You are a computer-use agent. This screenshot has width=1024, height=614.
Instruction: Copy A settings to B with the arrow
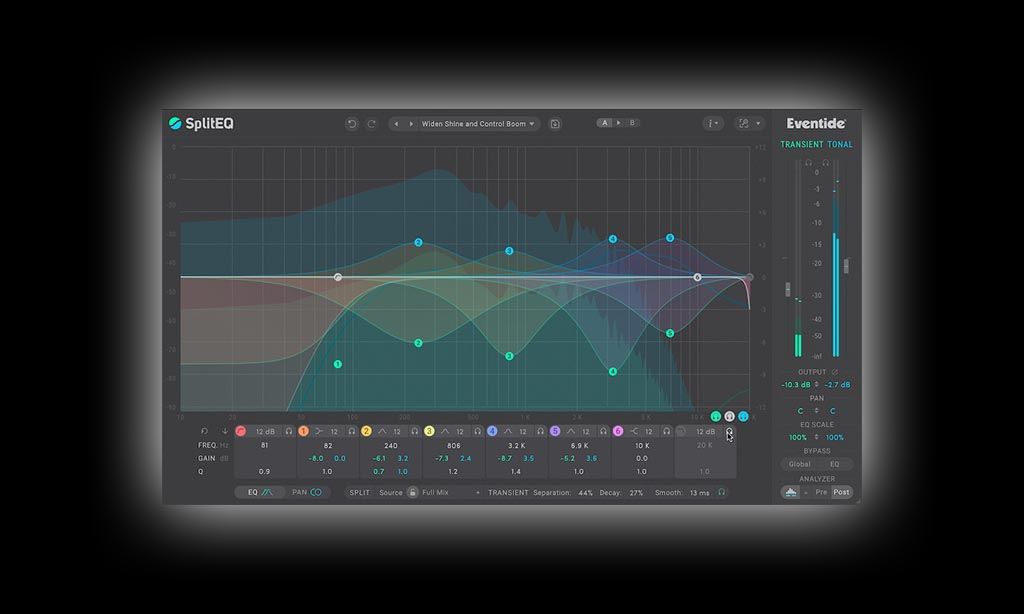(618, 123)
